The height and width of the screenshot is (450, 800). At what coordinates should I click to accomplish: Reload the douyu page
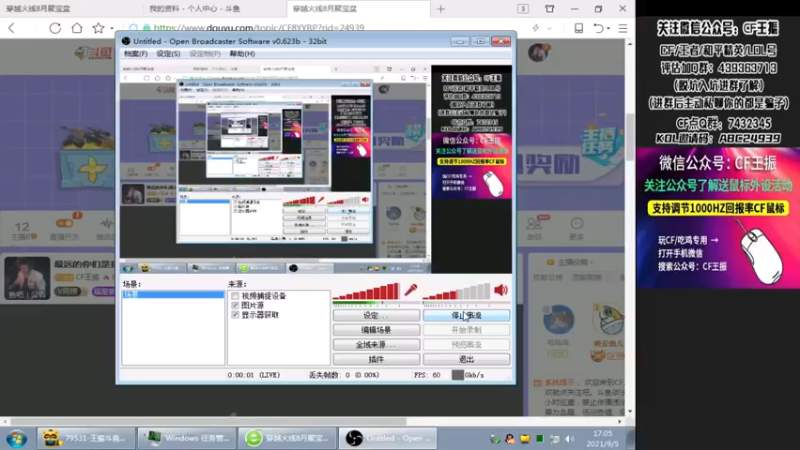(x=55, y=28)
